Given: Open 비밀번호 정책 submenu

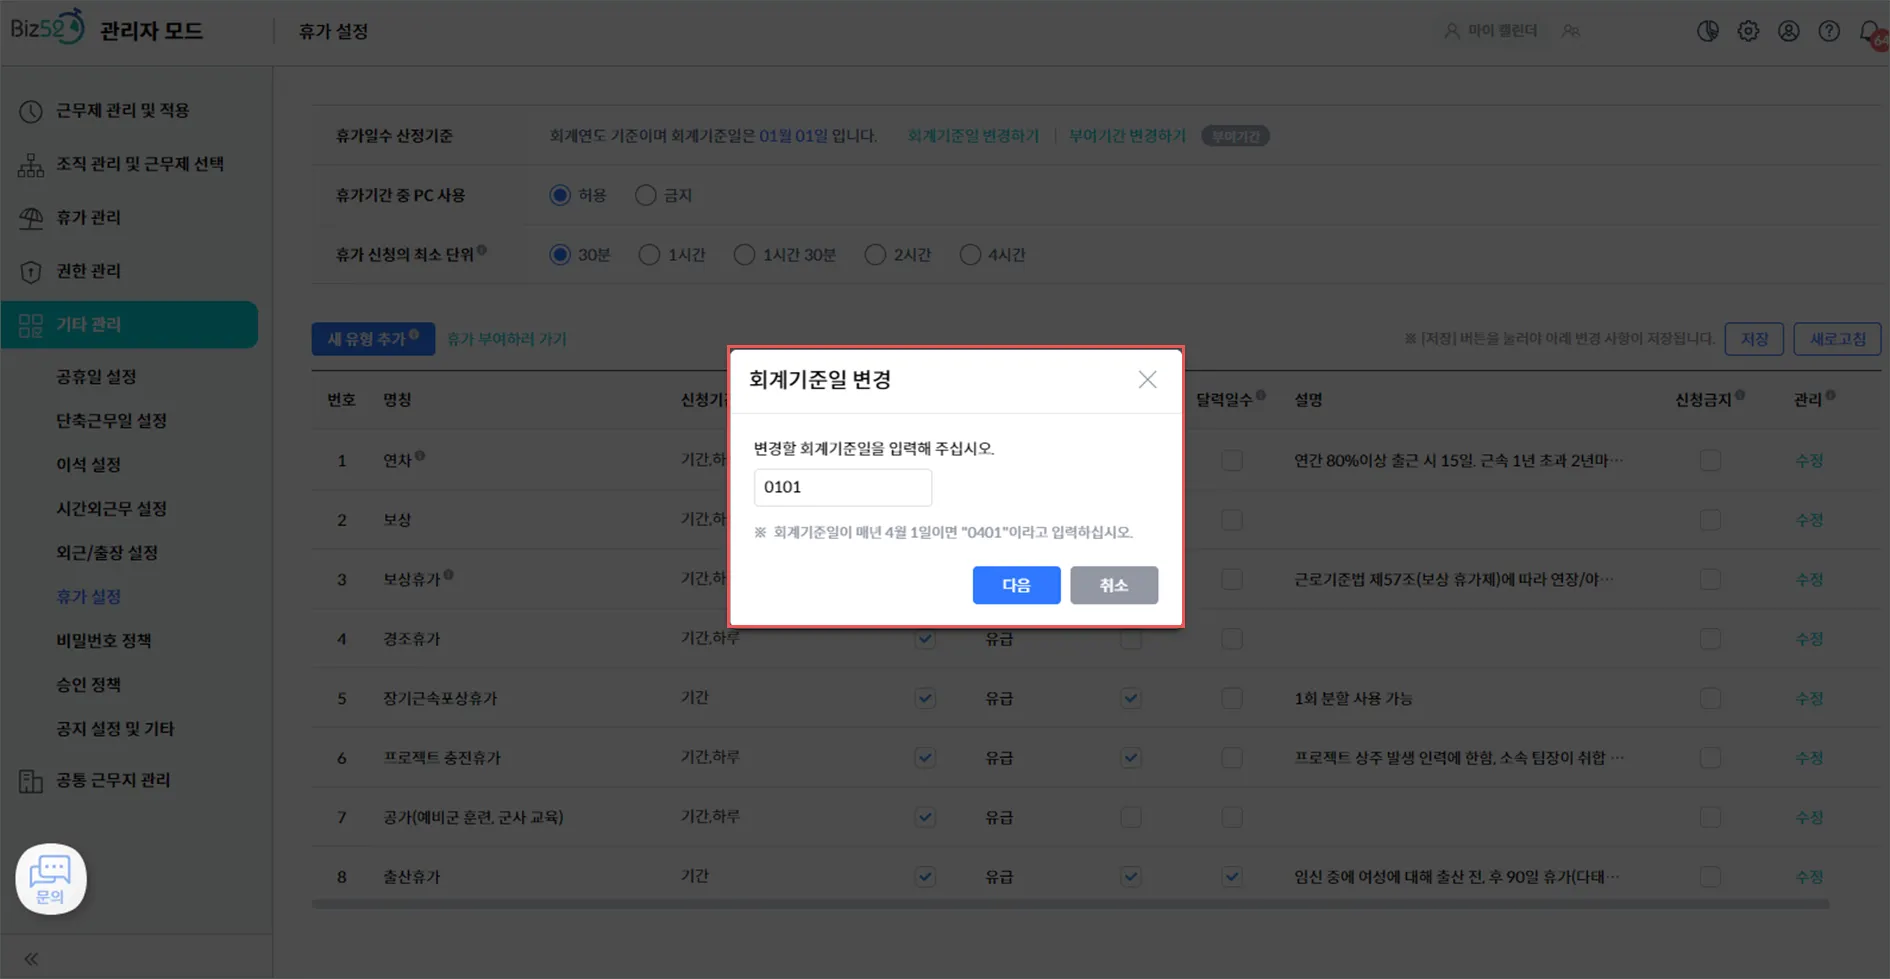Looking at the screenshot, I should (x=104, y=641).
